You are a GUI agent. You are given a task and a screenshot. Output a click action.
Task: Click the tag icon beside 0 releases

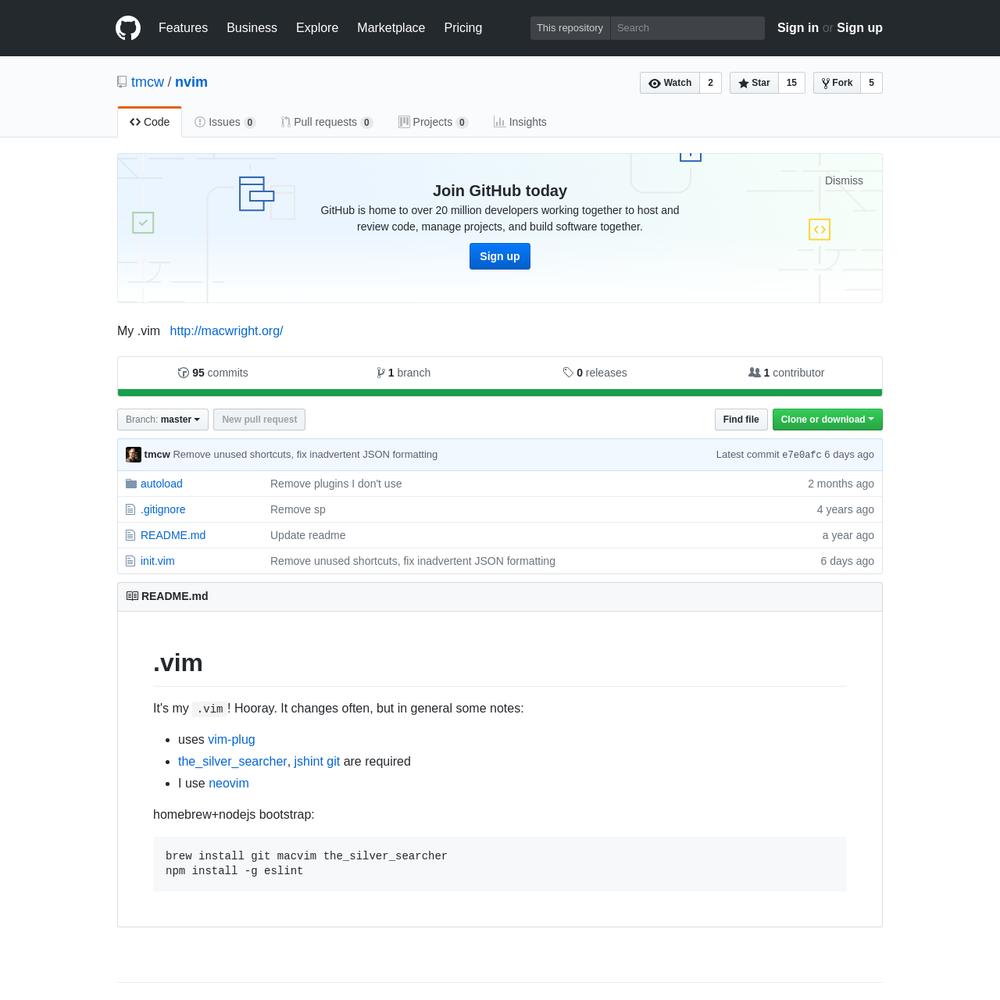click(x=568, y=372)
